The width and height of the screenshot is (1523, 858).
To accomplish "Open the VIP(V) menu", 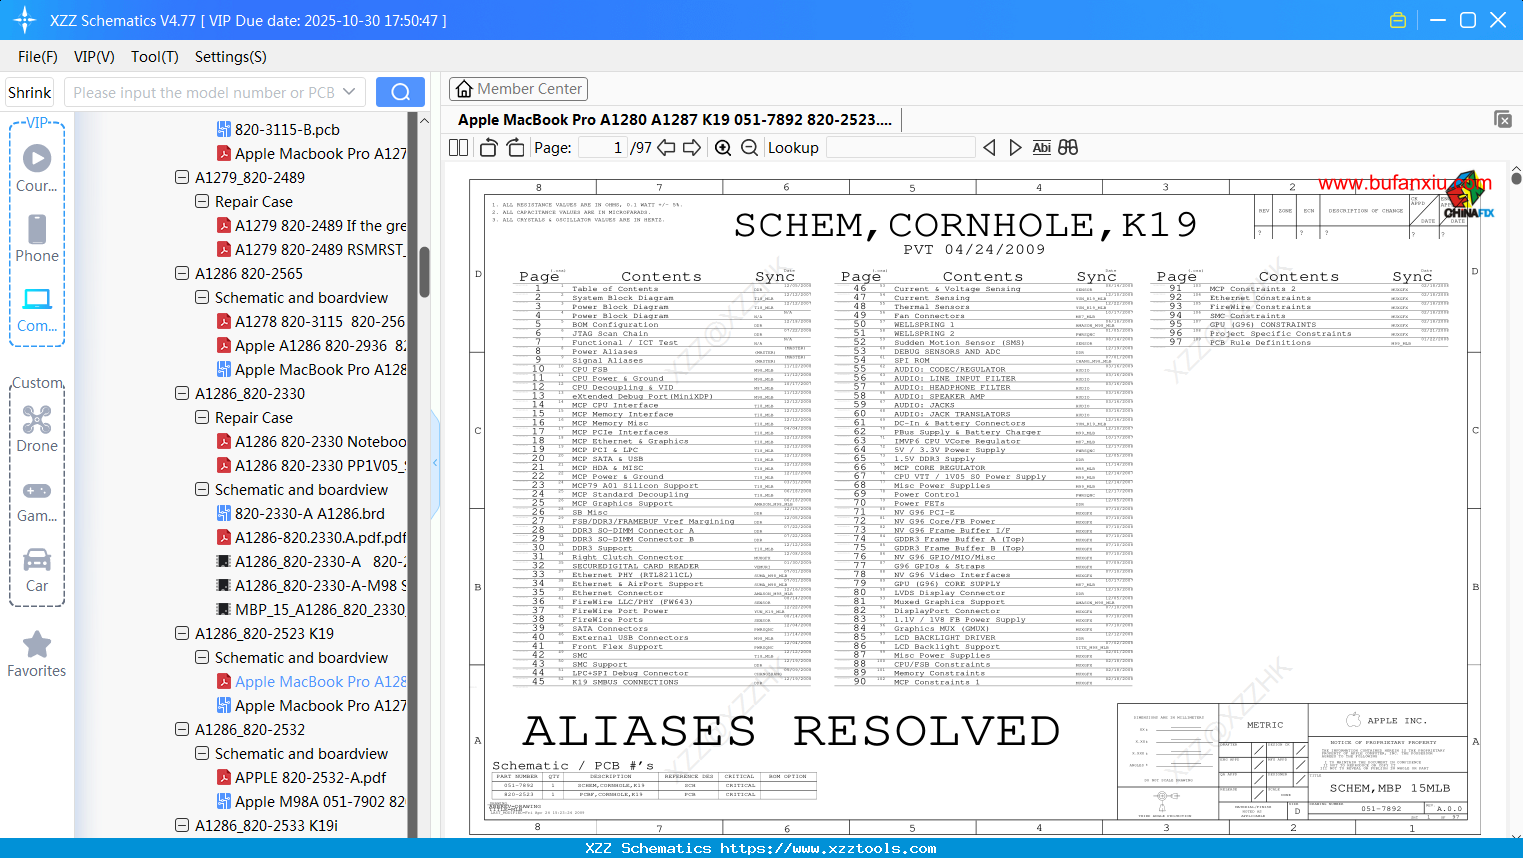I will [94, 57].
